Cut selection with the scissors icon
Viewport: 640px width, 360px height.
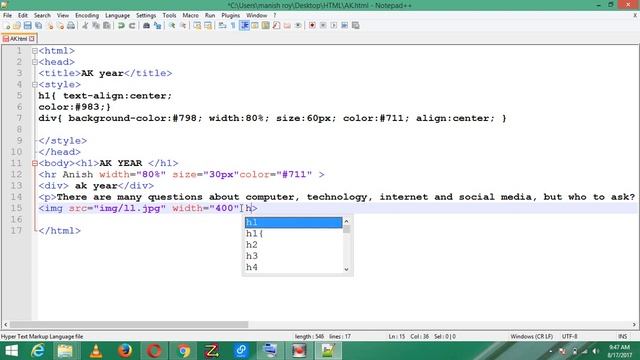click(85, 25)
